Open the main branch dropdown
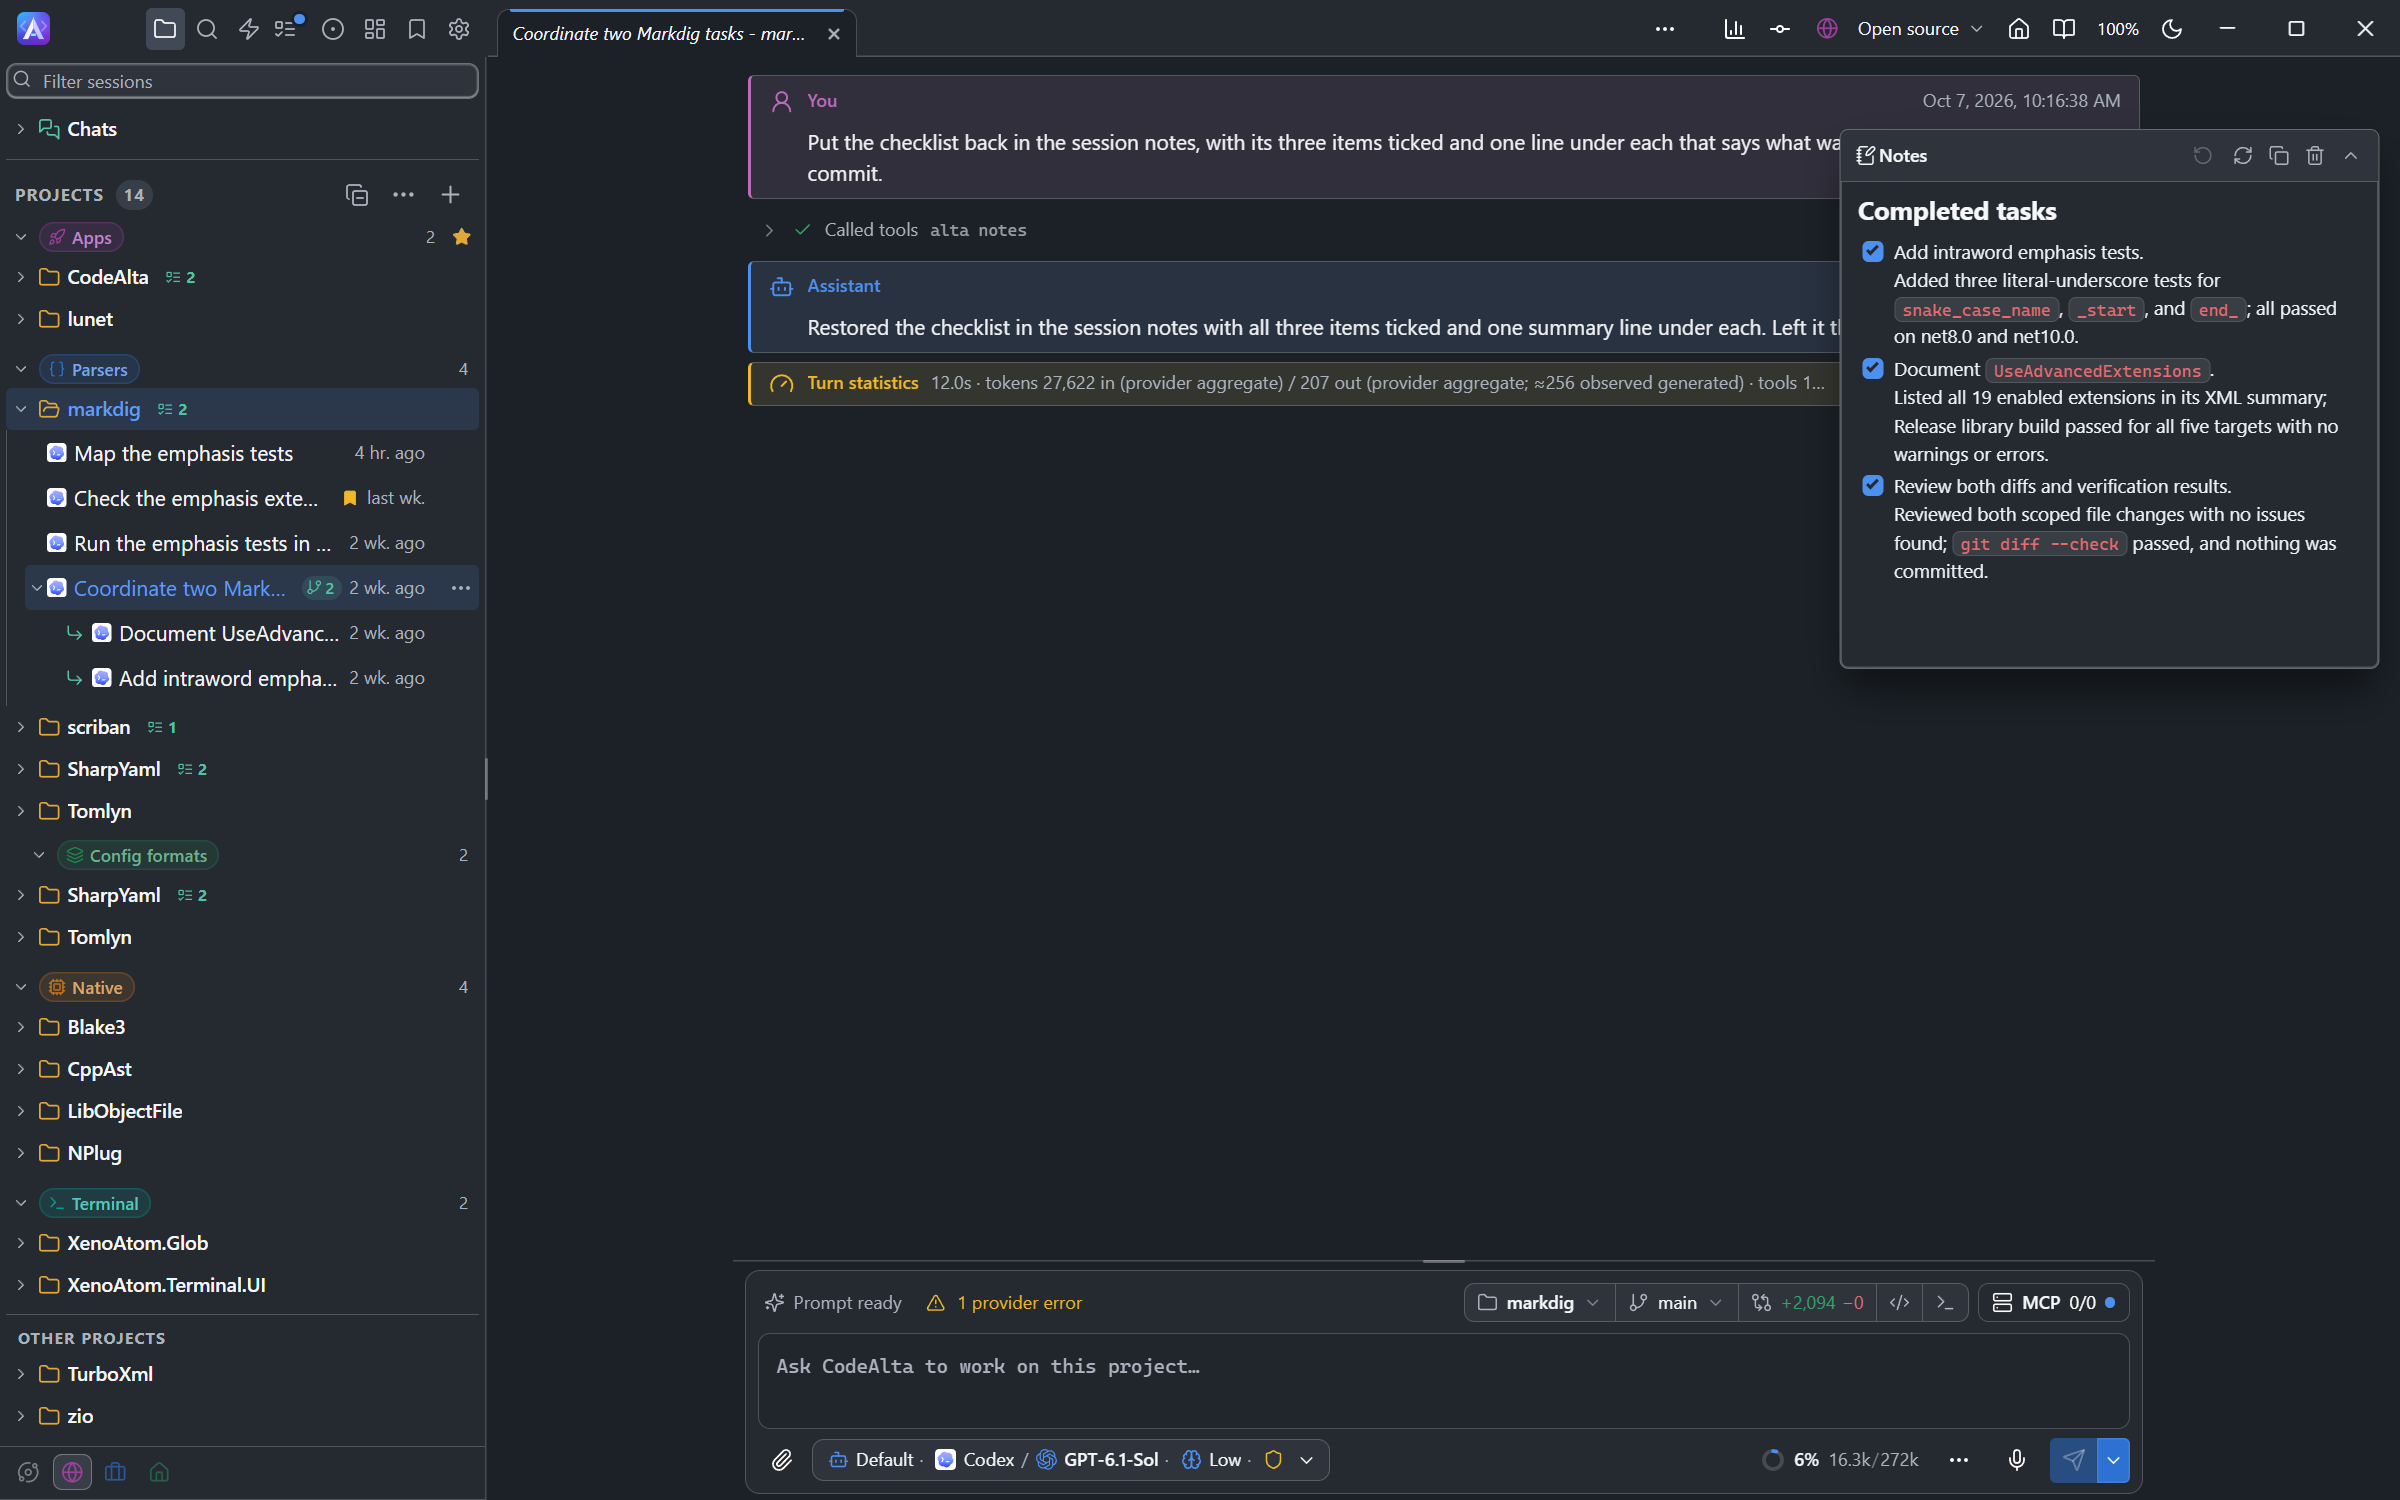 [x=1676, y=1303]
